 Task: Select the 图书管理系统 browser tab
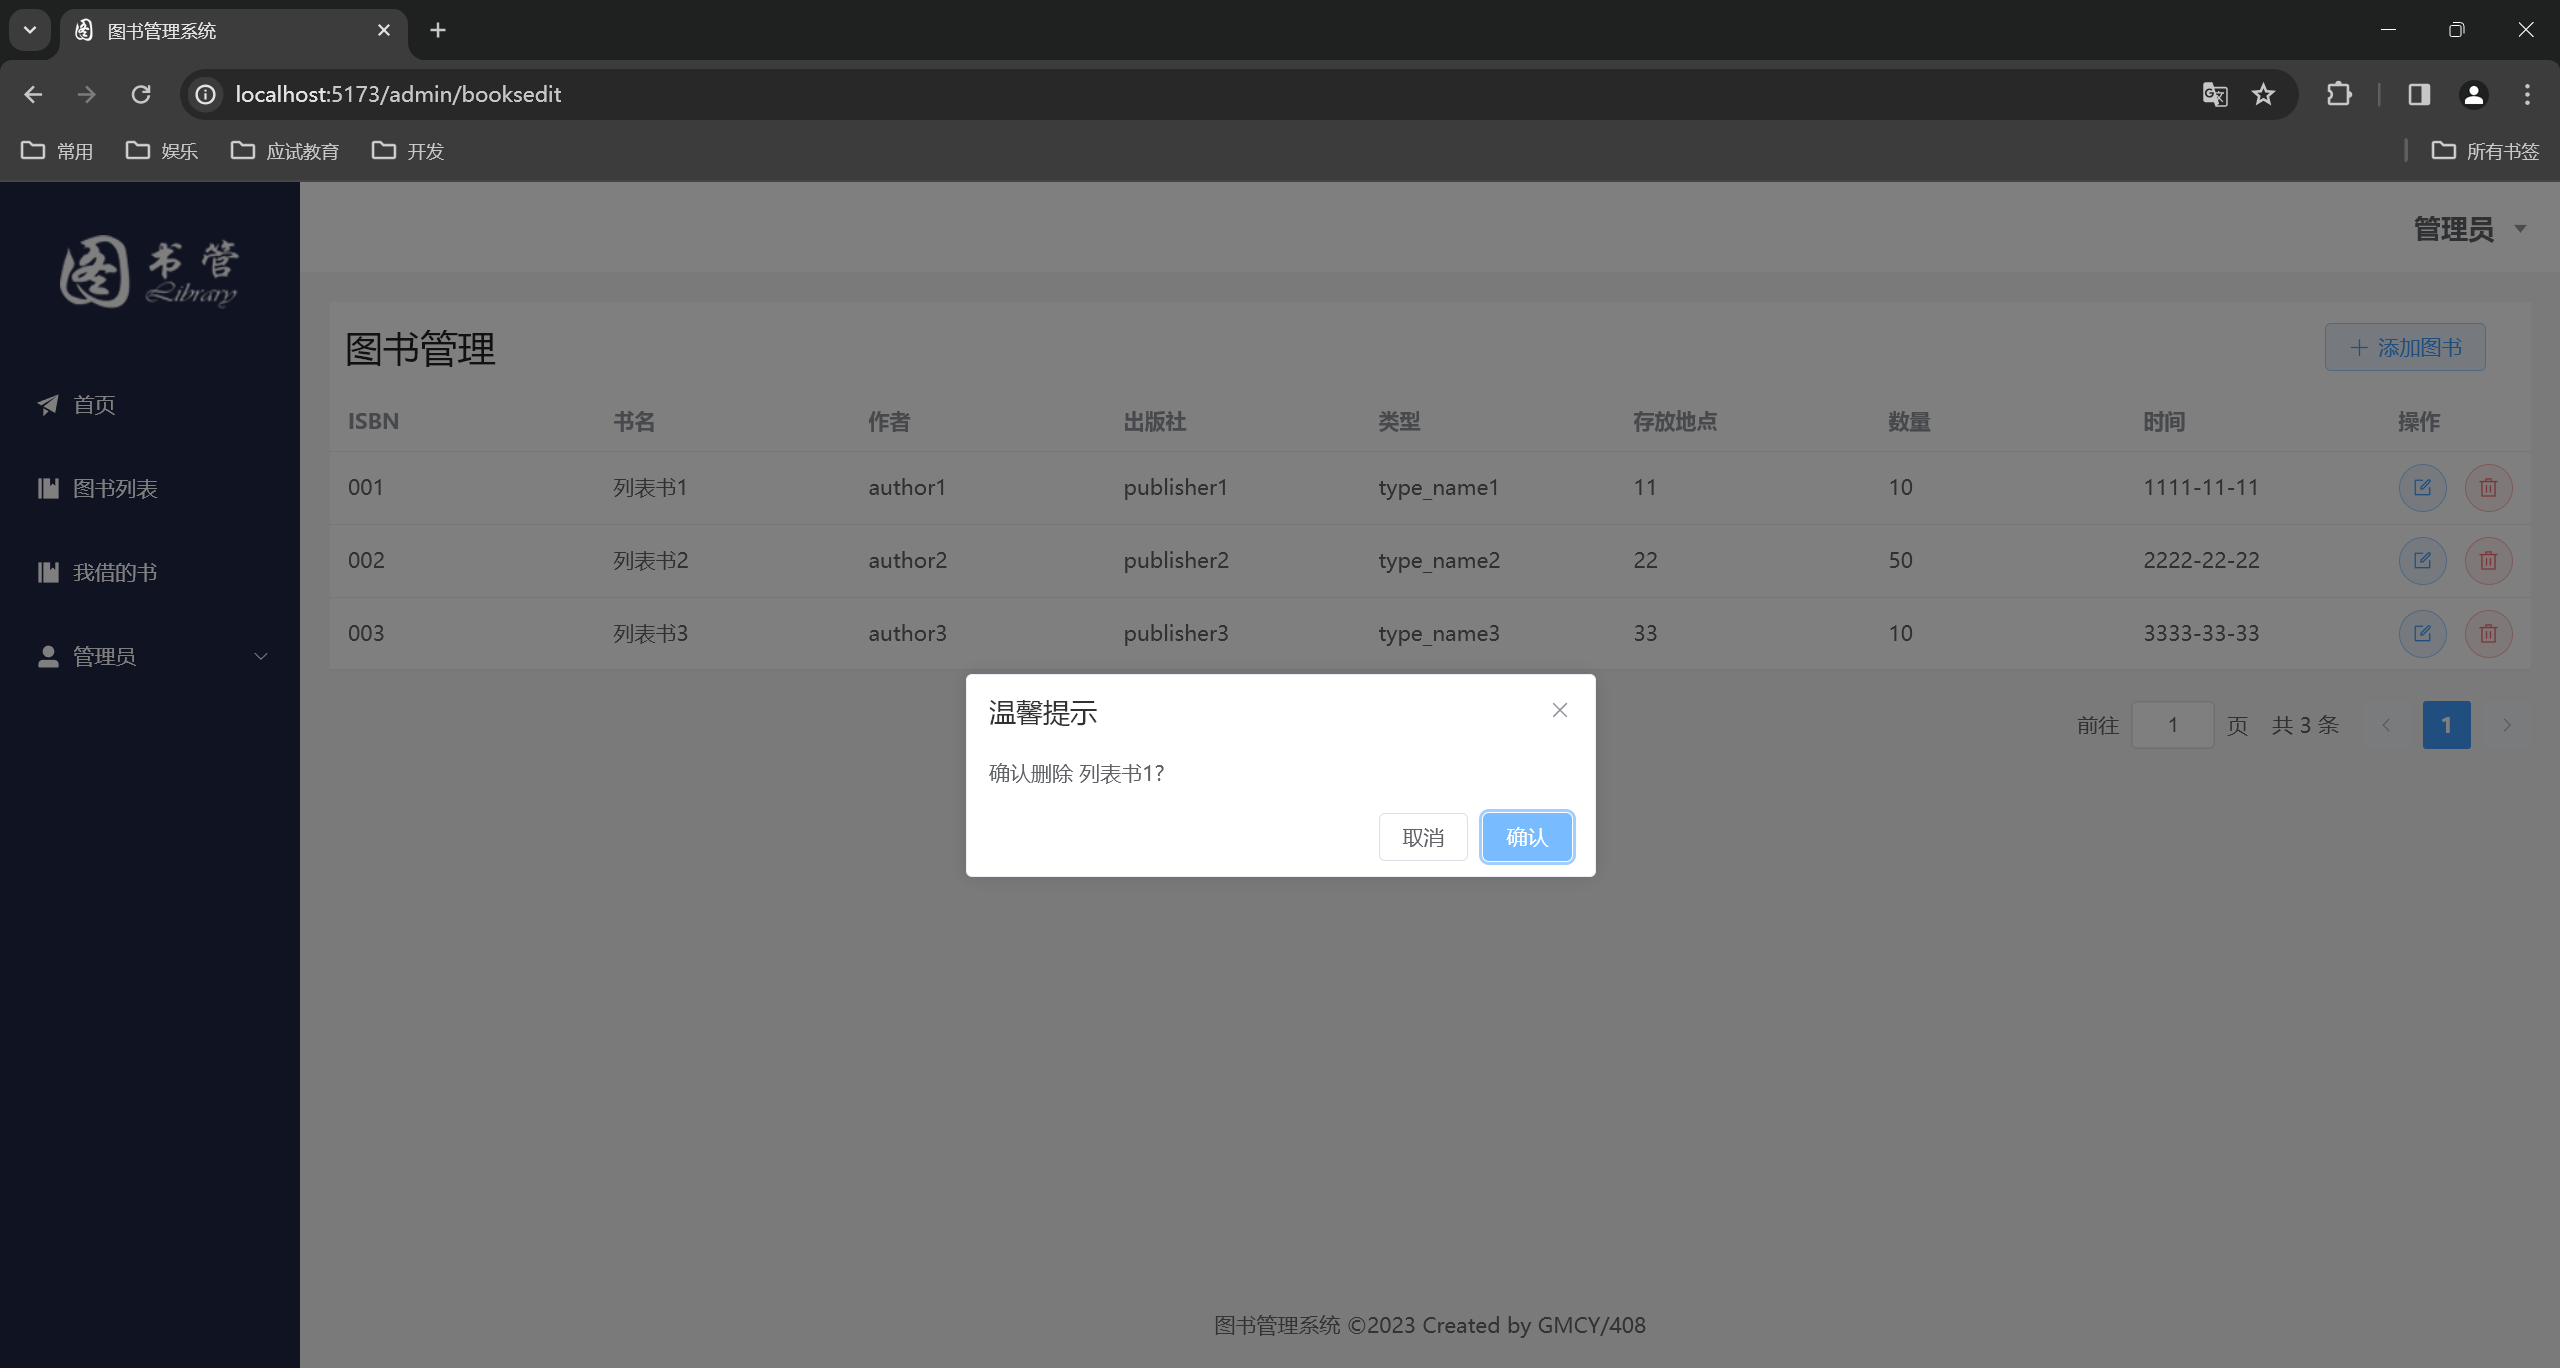234,31
